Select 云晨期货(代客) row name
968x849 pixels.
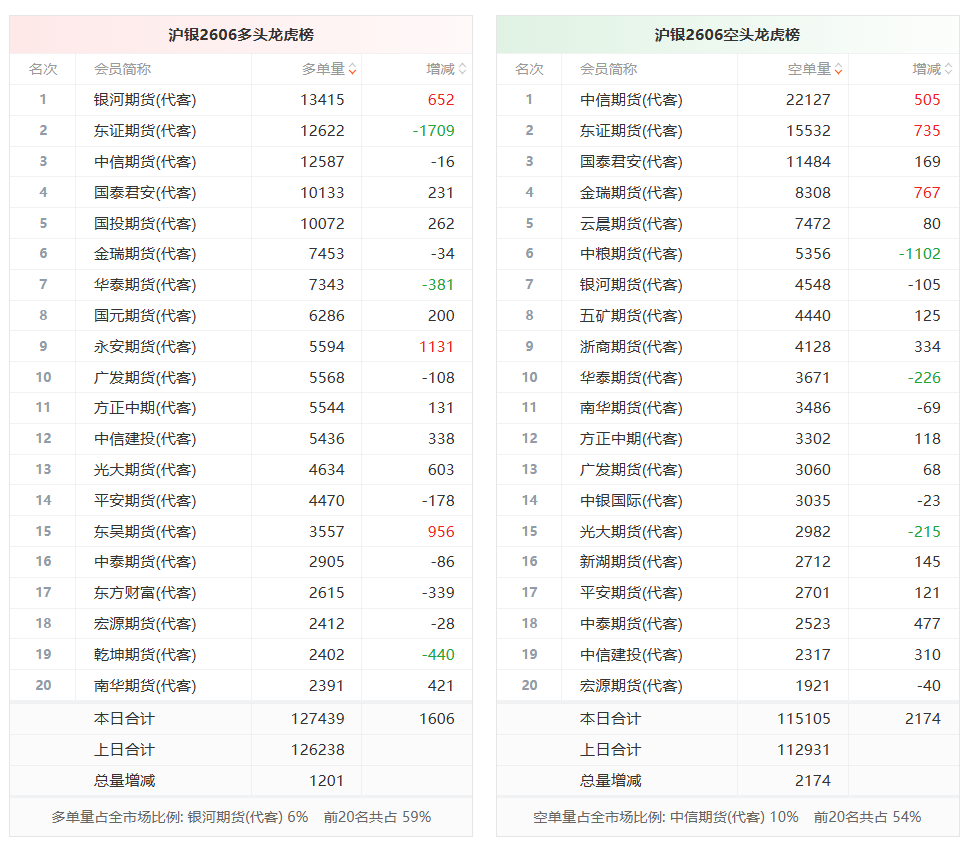[x=632, y=224]
